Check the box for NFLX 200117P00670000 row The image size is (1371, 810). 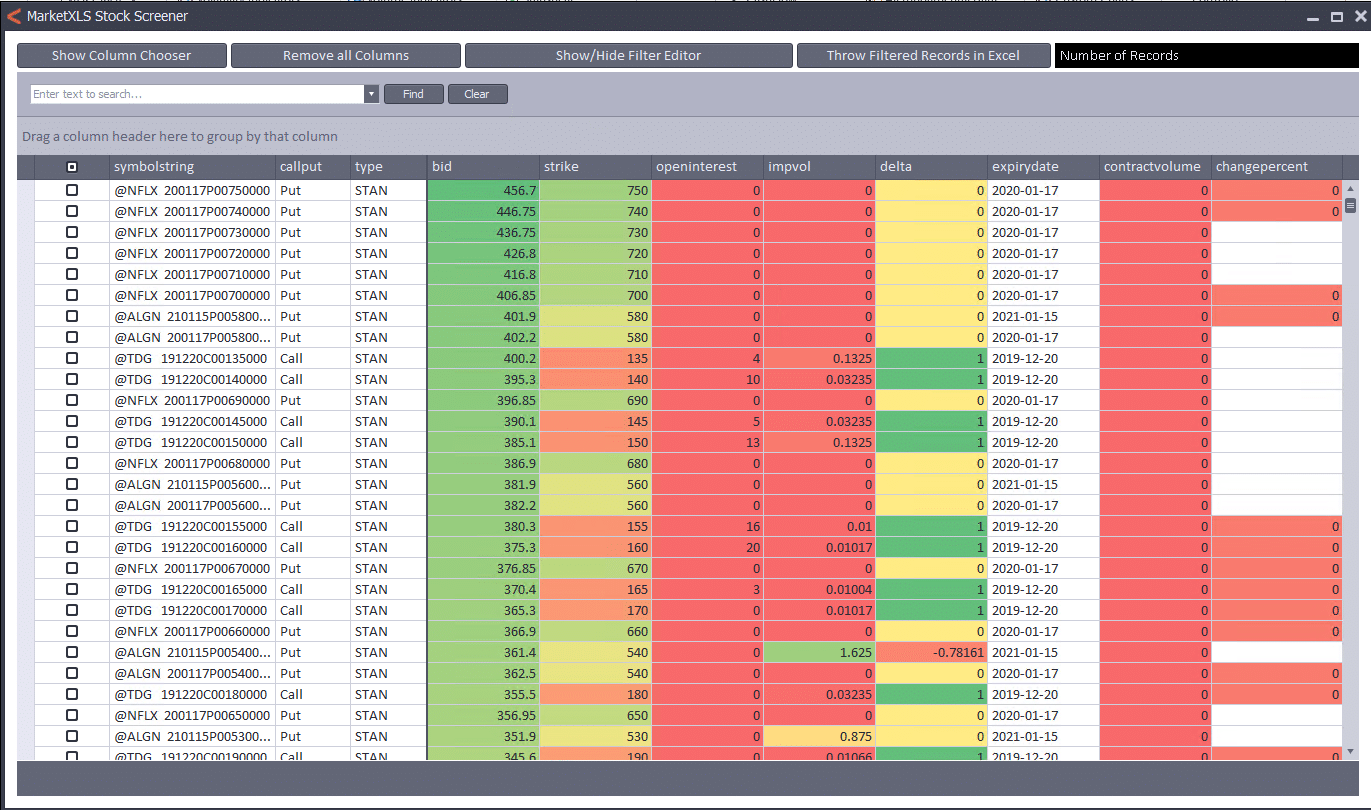[x=71, y=568]
